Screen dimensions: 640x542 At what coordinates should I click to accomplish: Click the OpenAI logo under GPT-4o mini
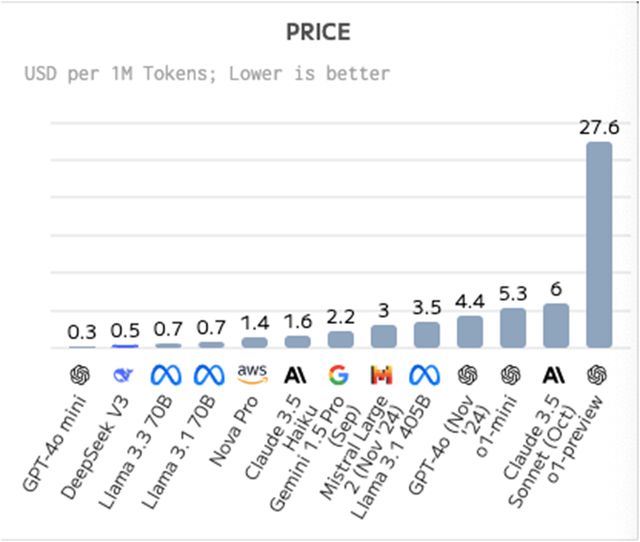click(x=82, y=374)
